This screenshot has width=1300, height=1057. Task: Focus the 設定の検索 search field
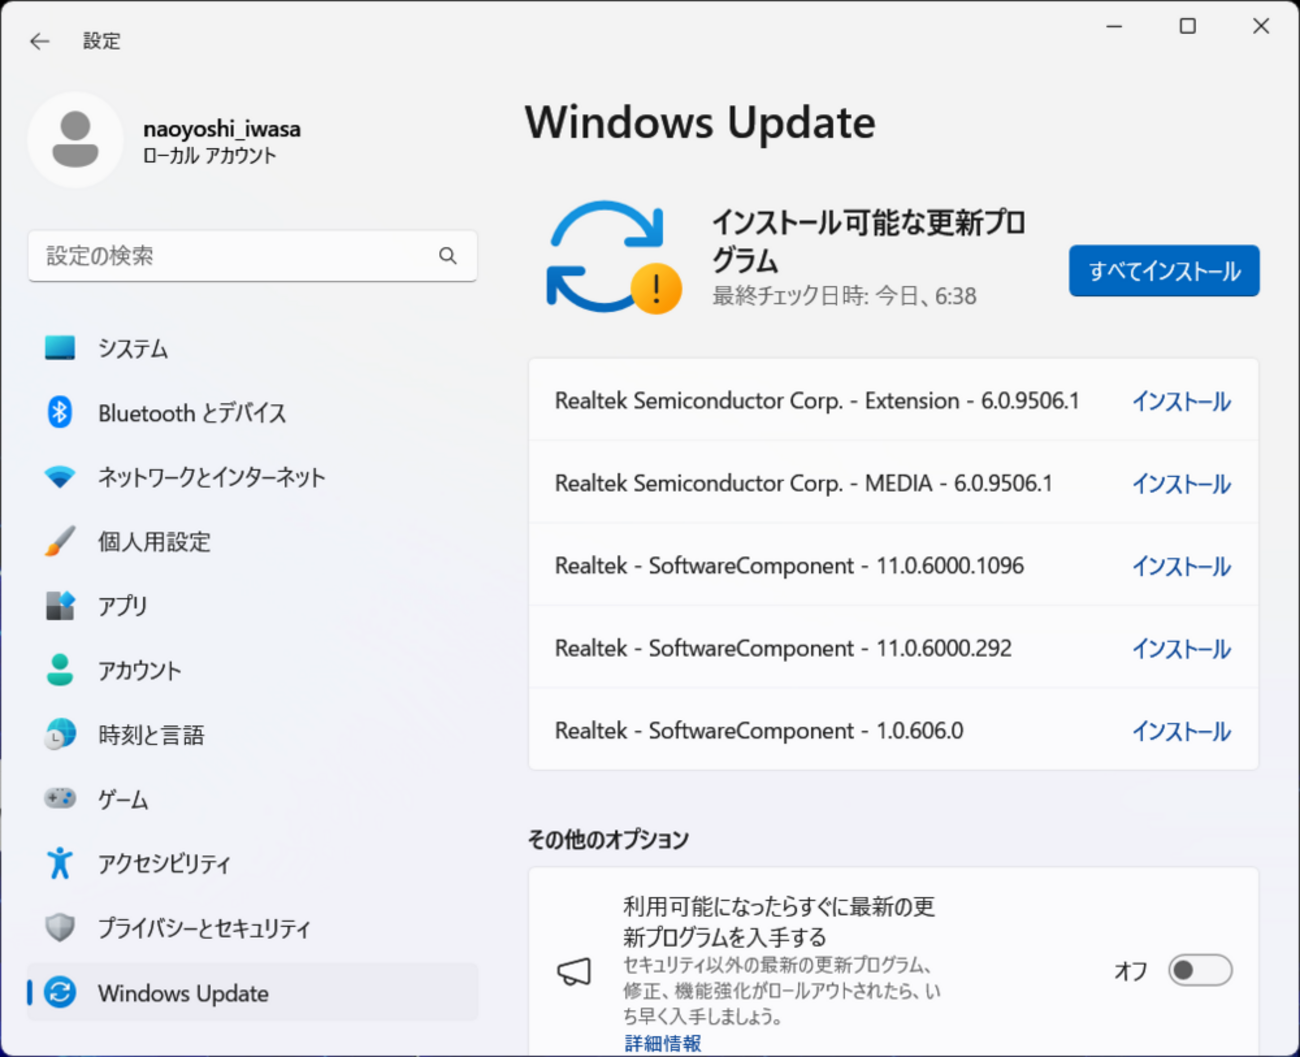(235, 256)
